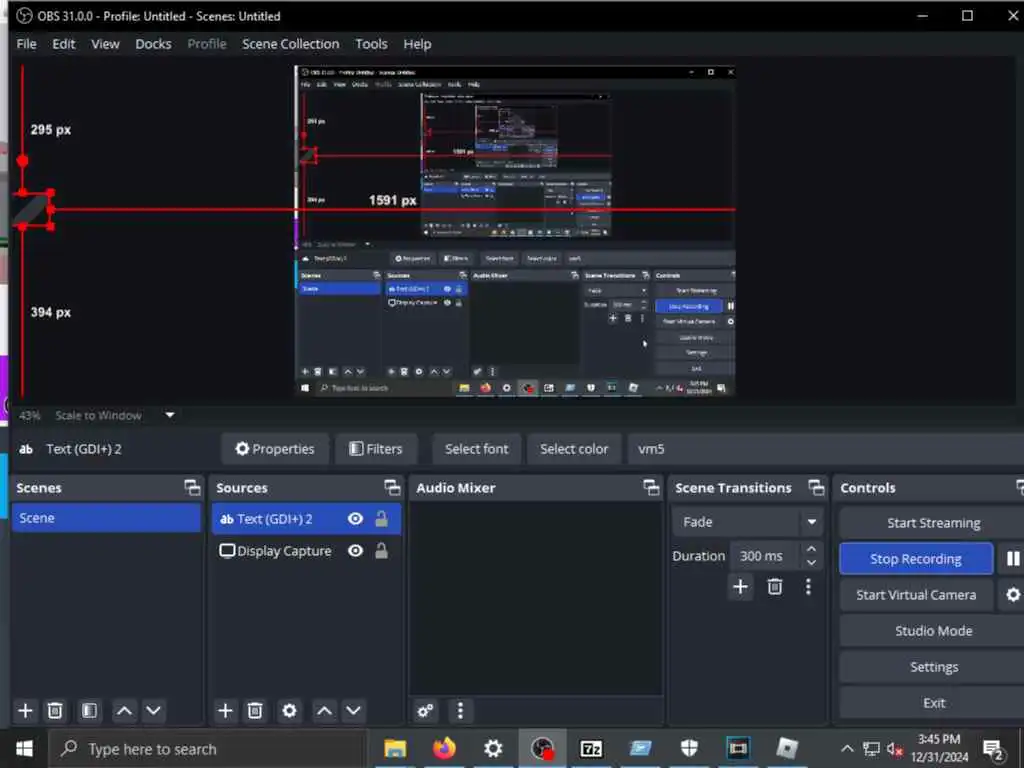Open Audio Mixer three-dot menu
The image size is (1024, 768).
tap(460, 711)
